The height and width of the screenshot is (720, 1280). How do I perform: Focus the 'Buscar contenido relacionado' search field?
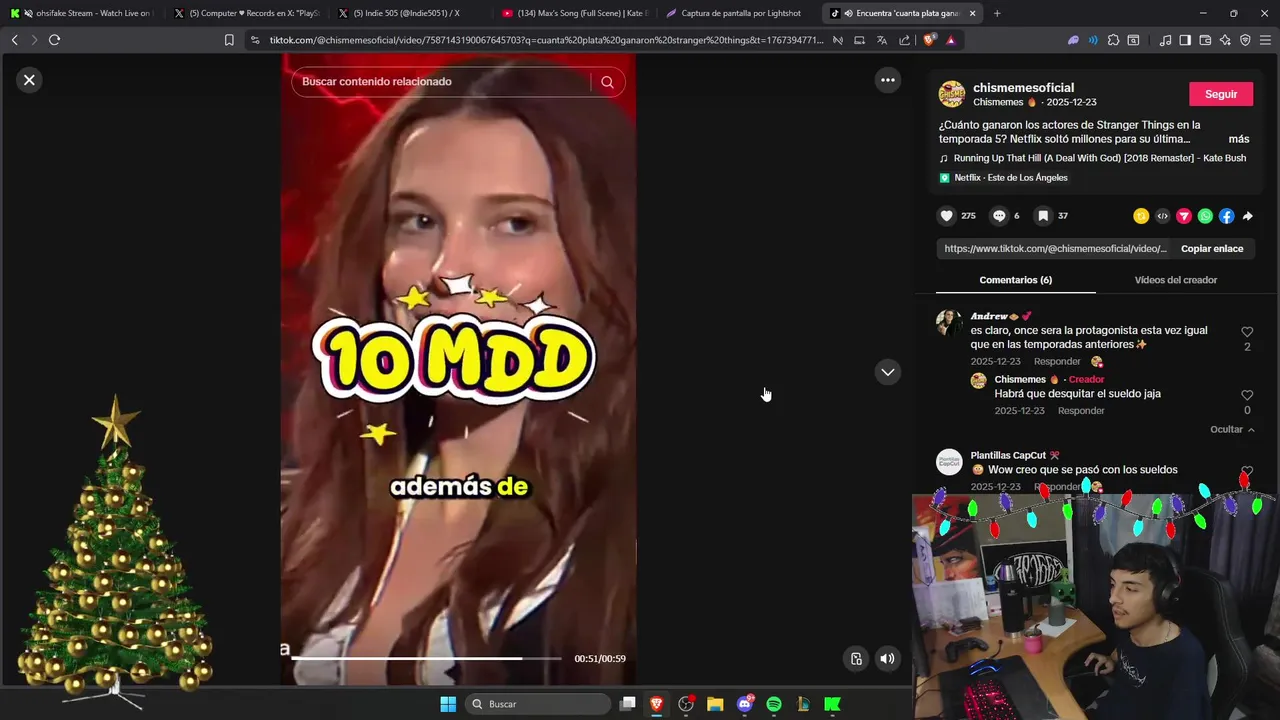point(442,82)
